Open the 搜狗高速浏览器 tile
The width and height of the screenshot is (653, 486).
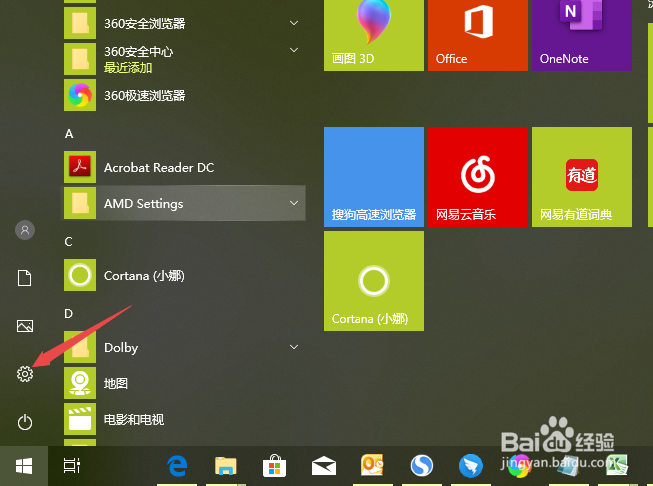(374, 177)
